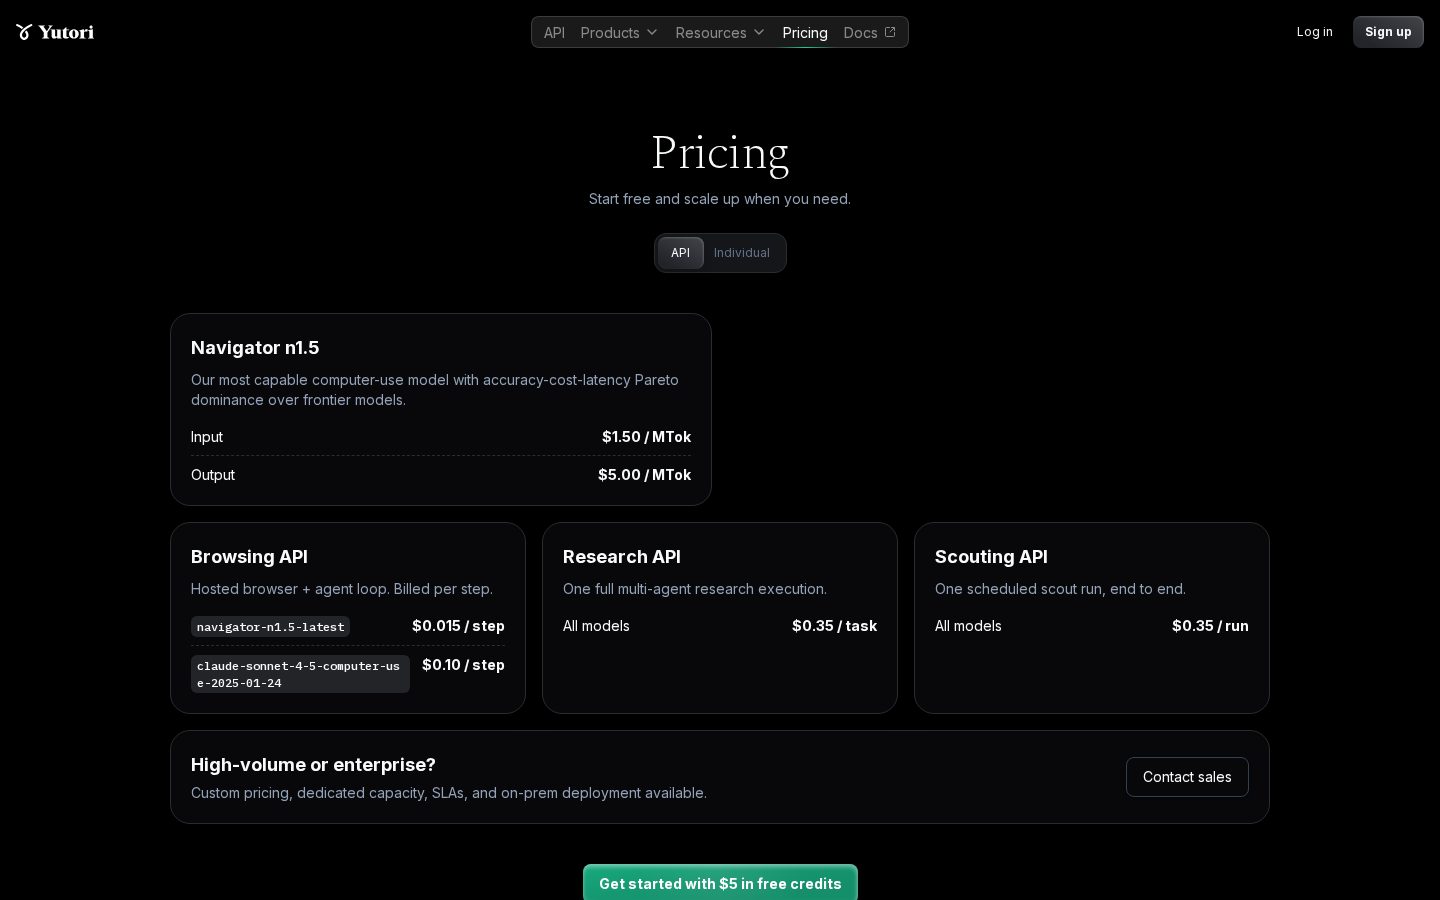
Task: Switch pricing toggle to API
Action: [680, 253]
